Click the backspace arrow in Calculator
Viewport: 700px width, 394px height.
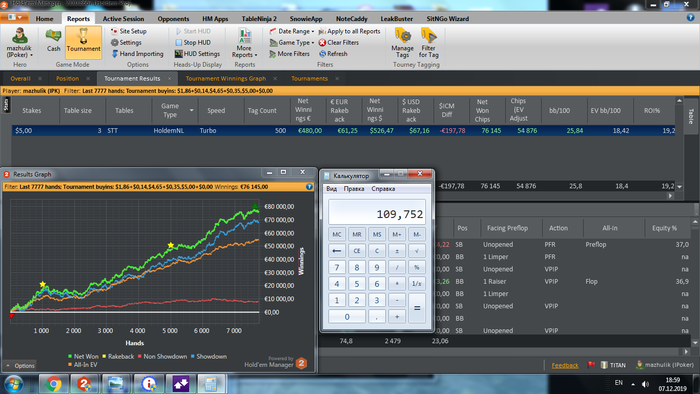click(x=337, y=251)
